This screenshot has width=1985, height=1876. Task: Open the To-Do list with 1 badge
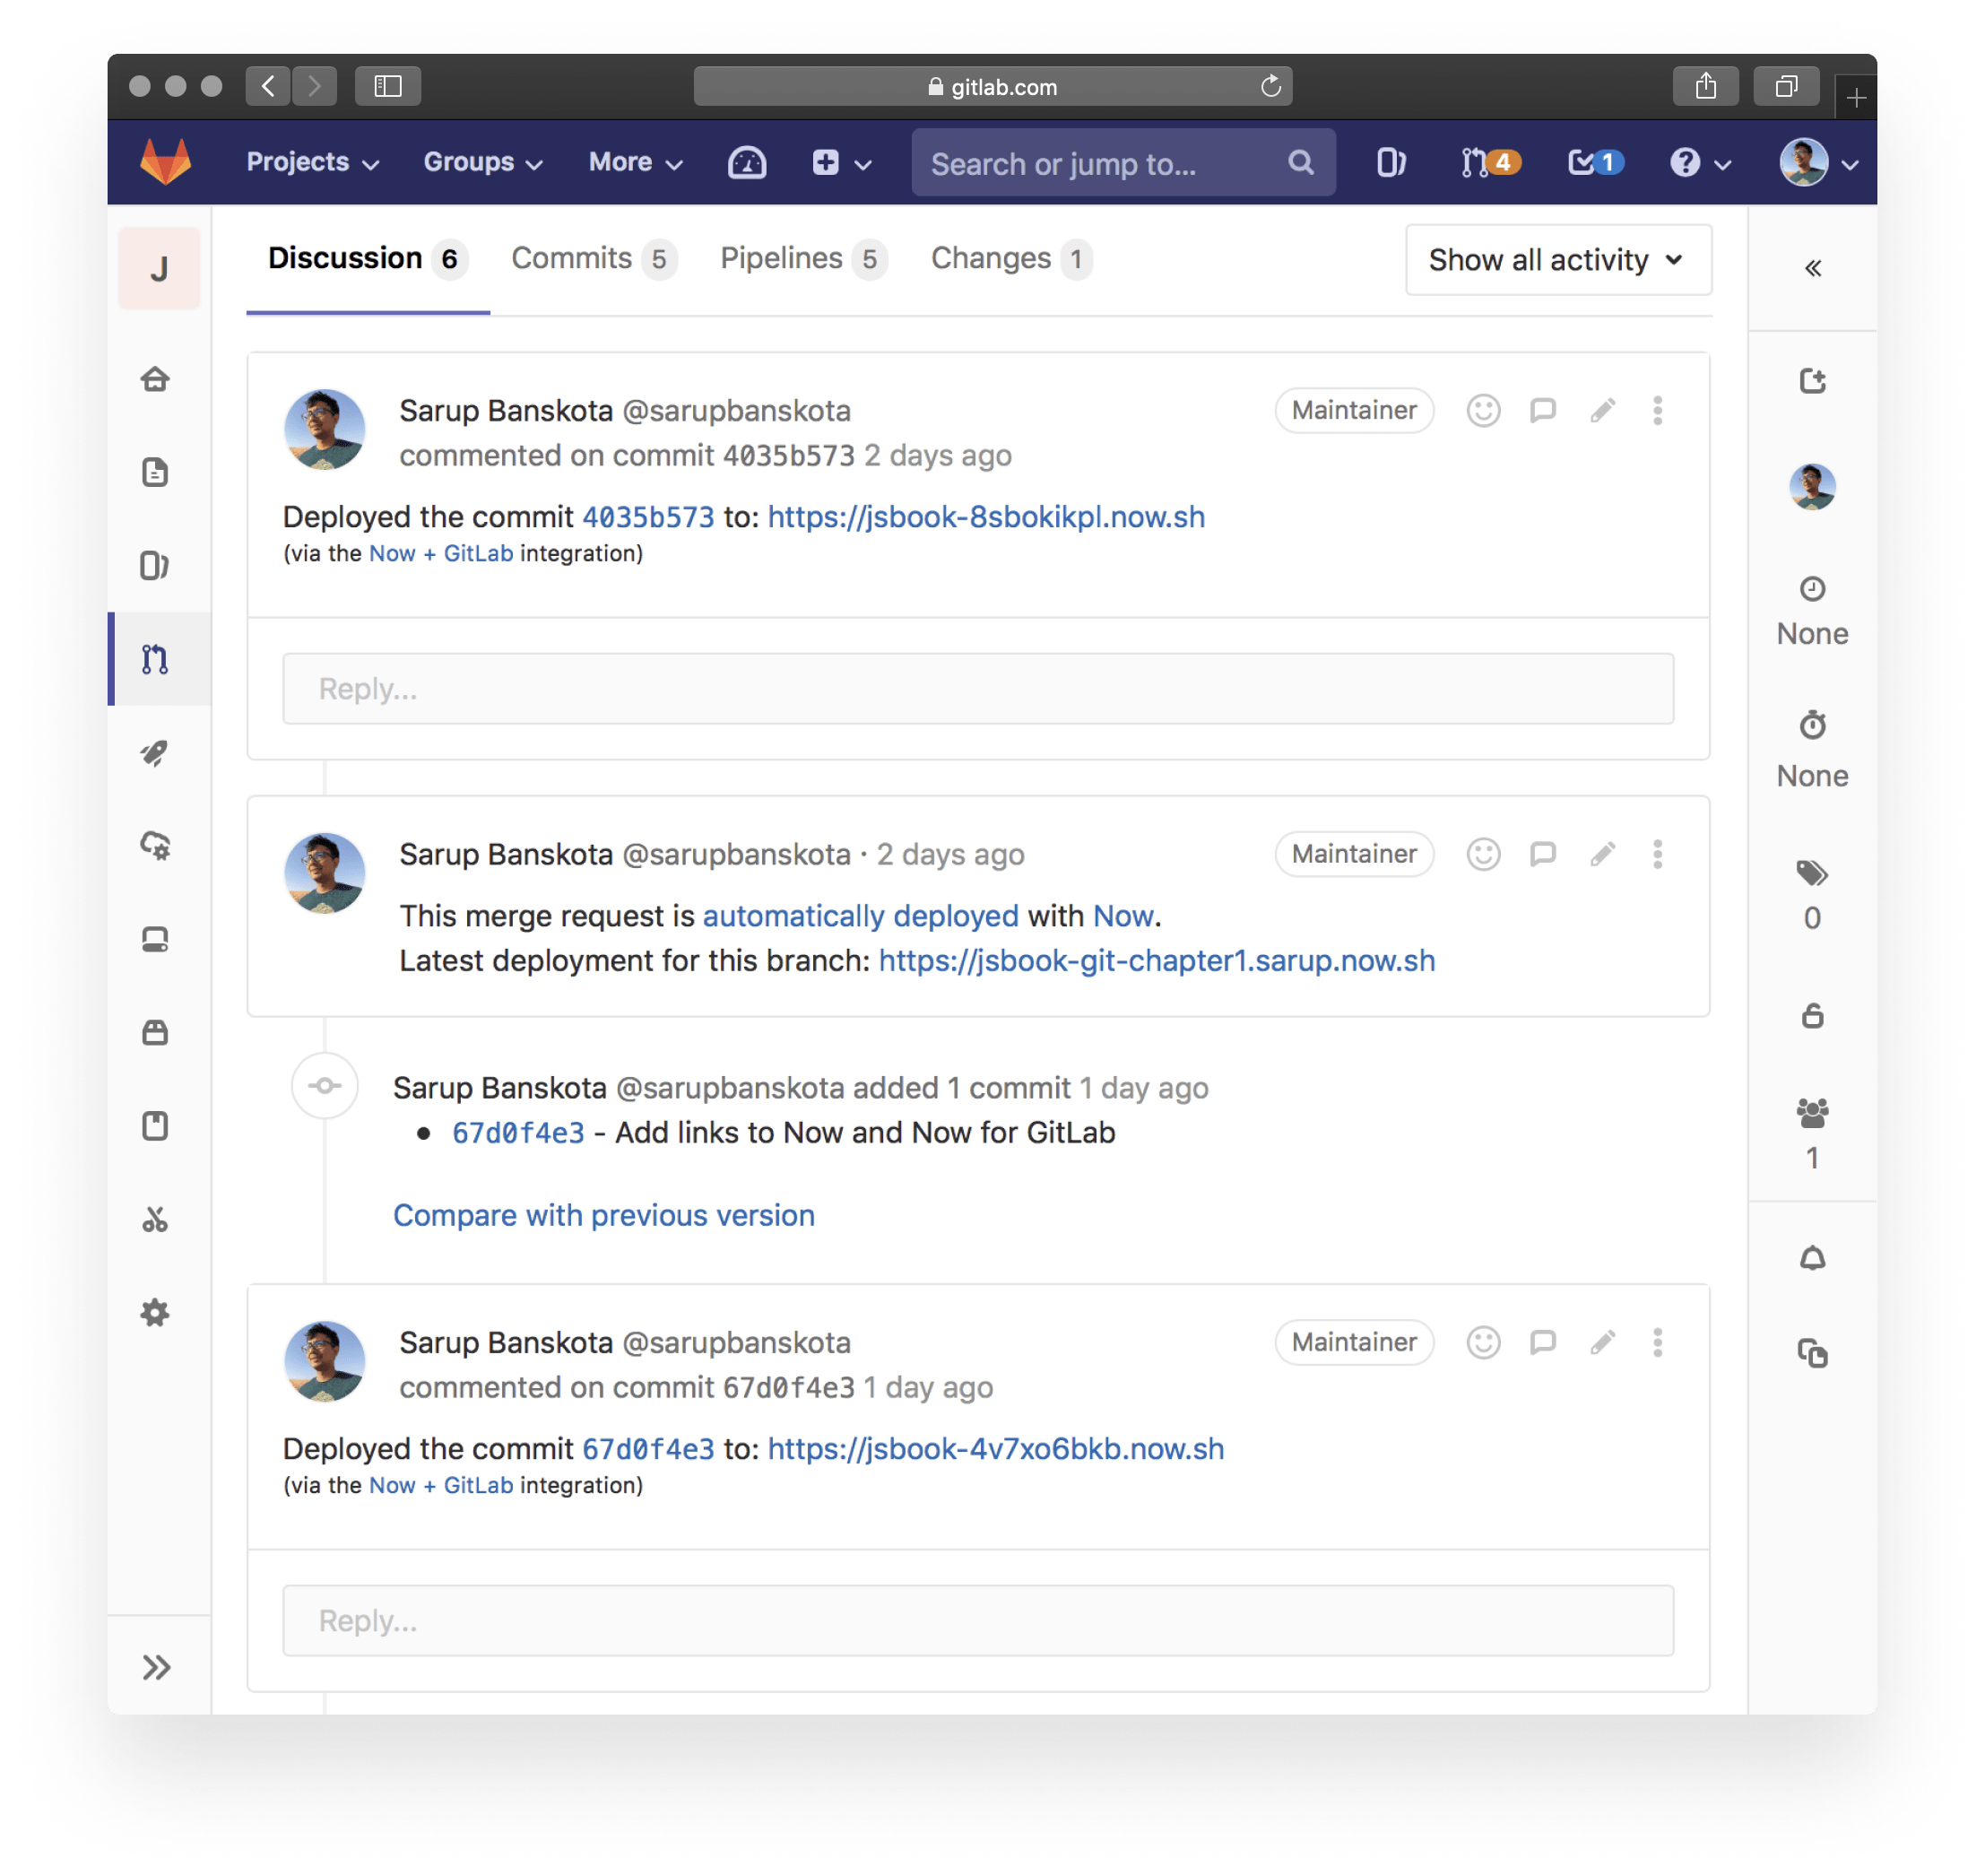tap(1595, 162)
